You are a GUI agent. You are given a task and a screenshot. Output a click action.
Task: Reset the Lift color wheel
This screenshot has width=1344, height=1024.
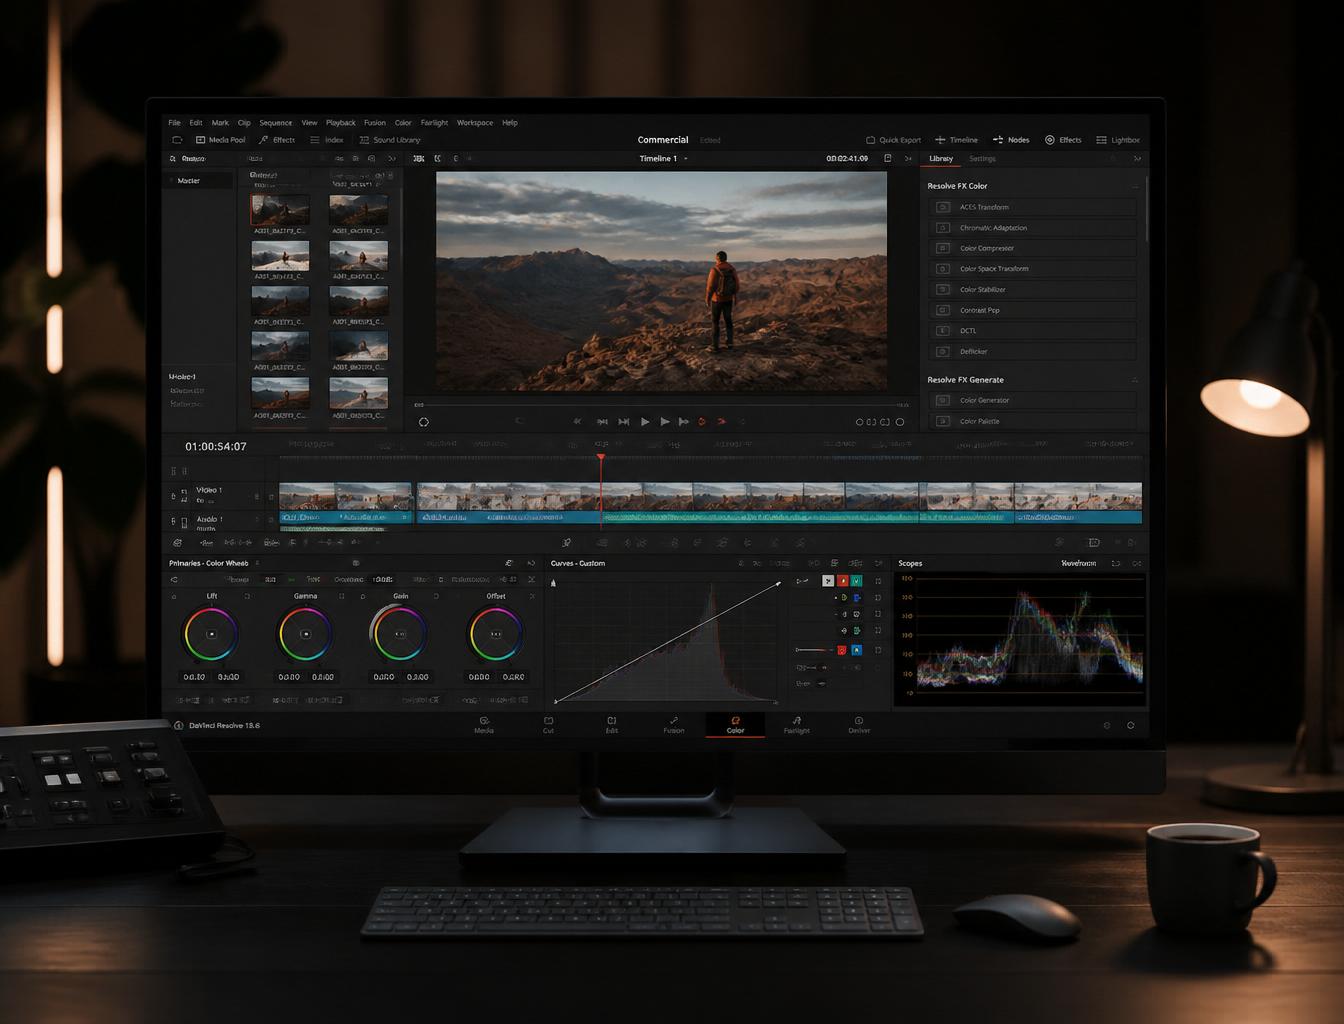[247, 596]
